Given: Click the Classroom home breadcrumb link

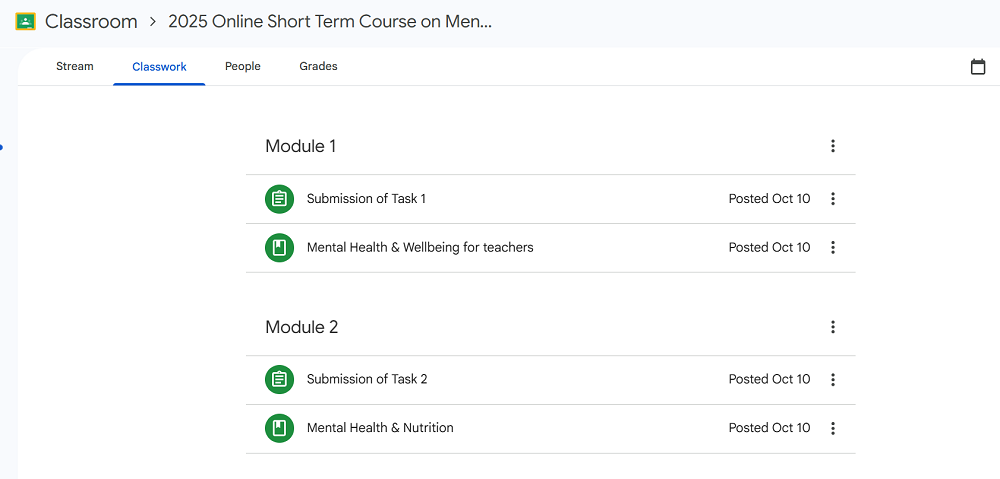Looking at the screenshot, I should pos(91,21).
